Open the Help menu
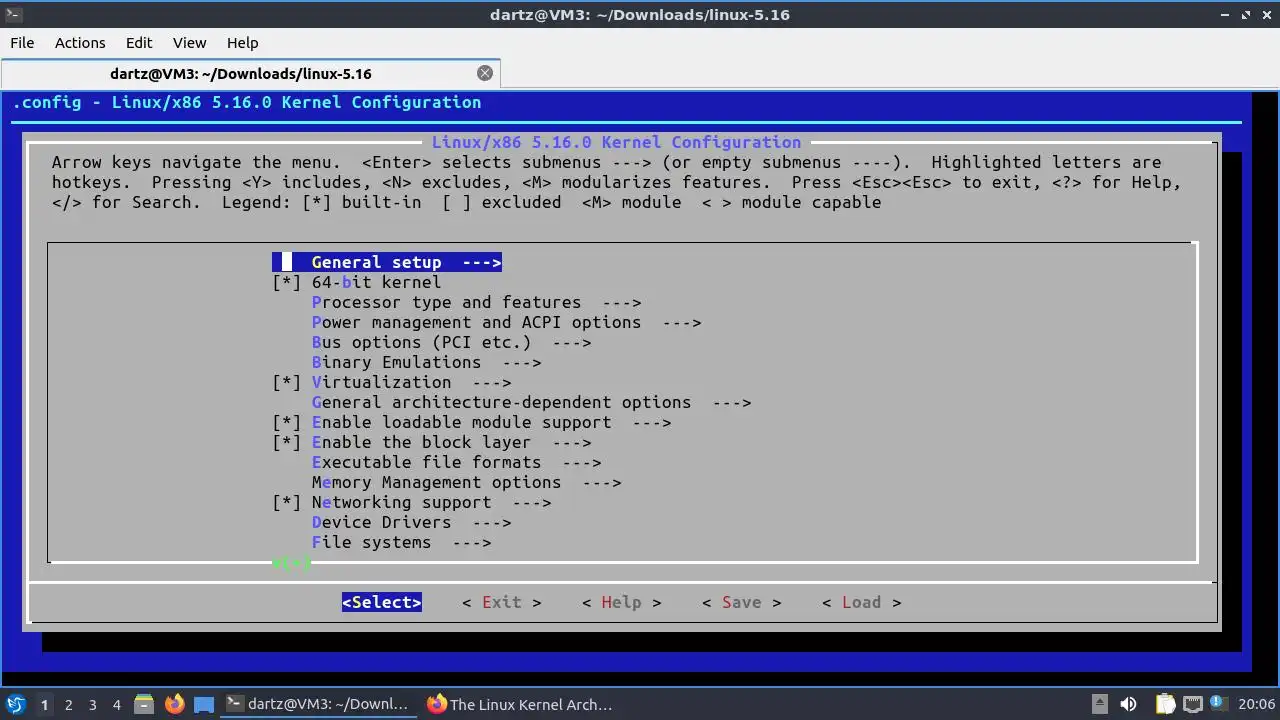The height and width of the screenshot is (720, 1280). tap(242, 42)
